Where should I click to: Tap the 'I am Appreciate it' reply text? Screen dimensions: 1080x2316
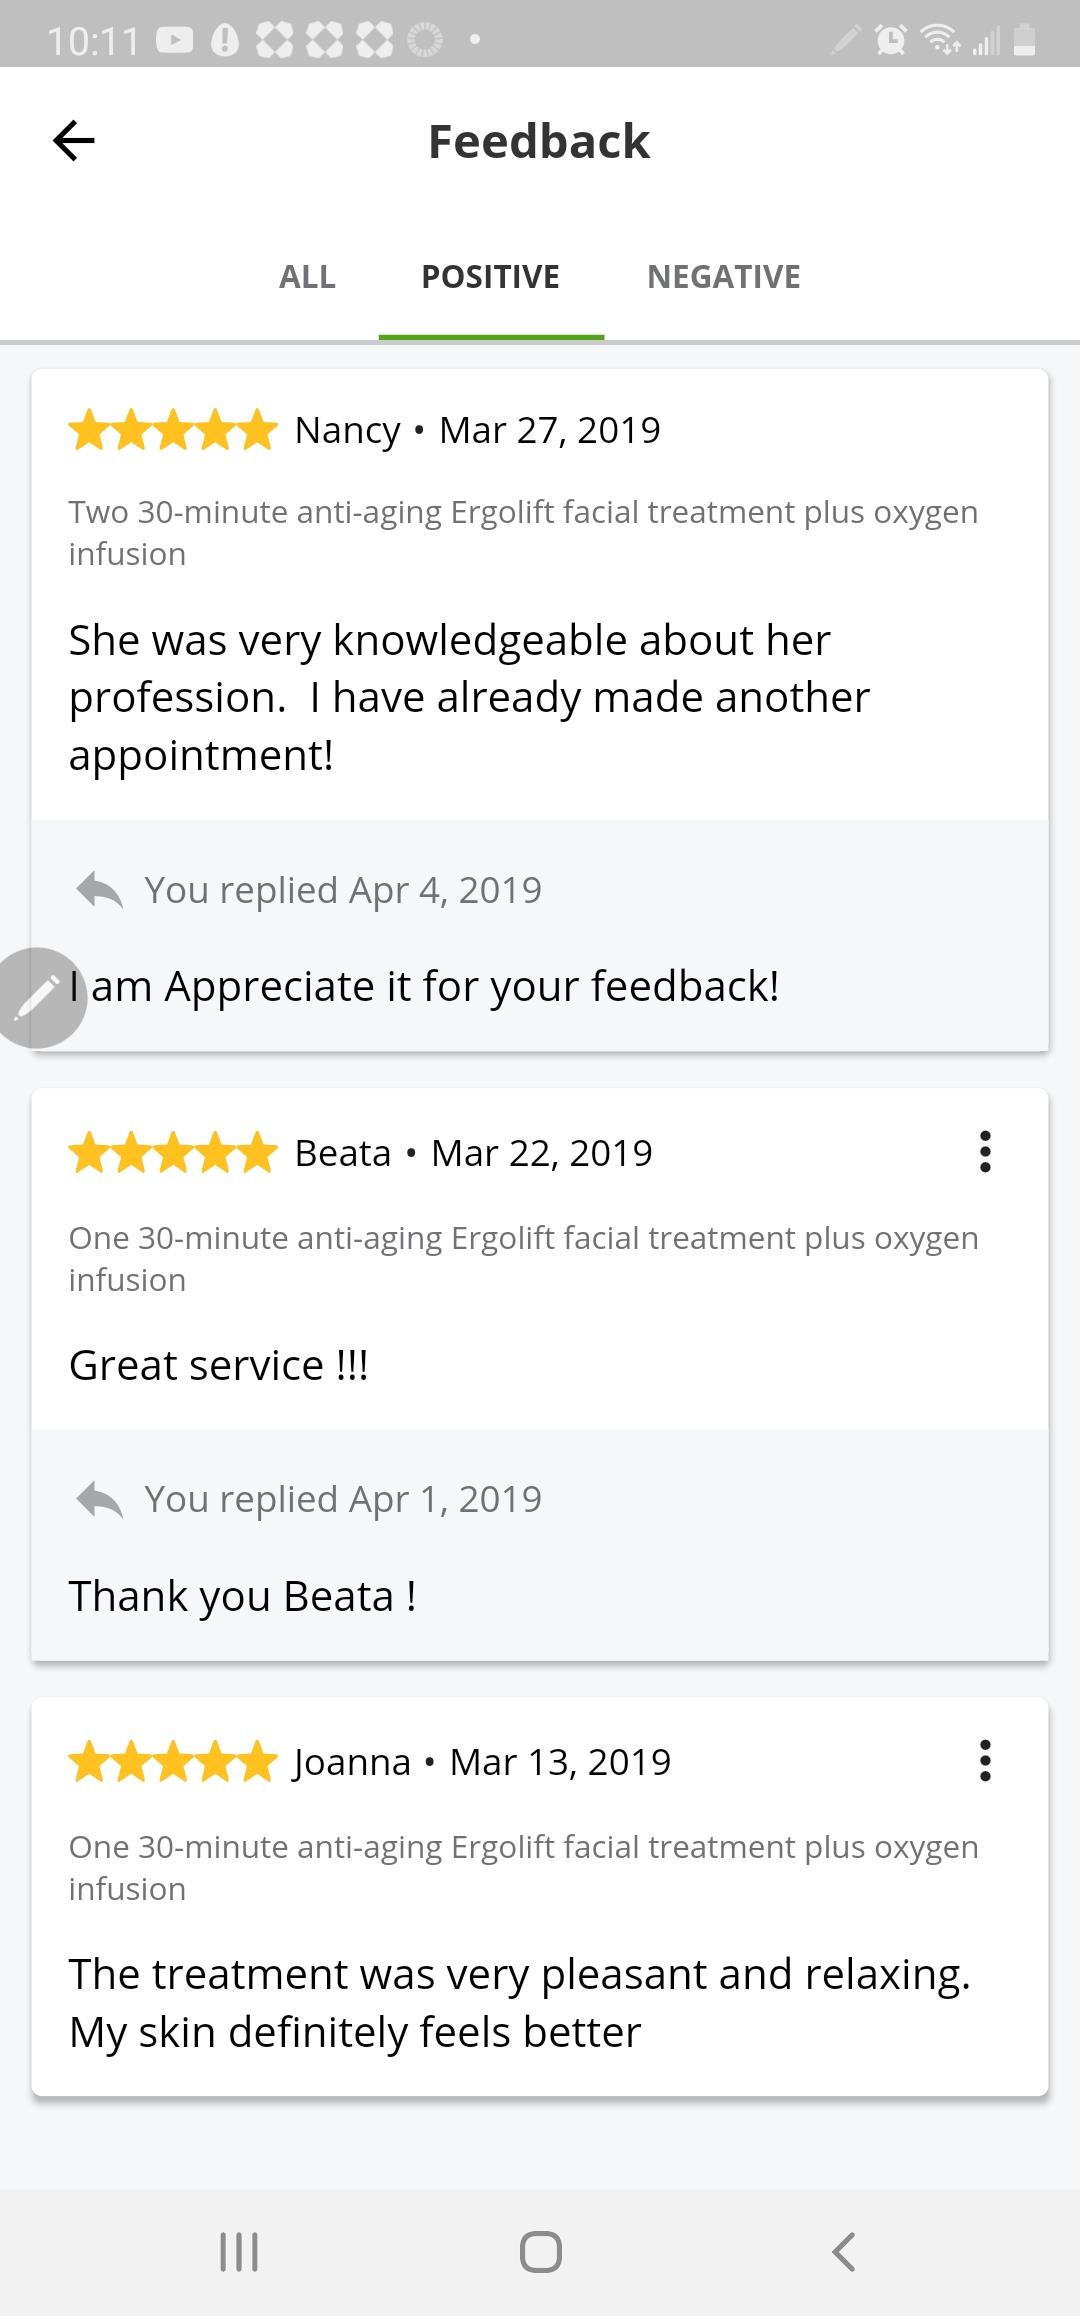(424, 987)
